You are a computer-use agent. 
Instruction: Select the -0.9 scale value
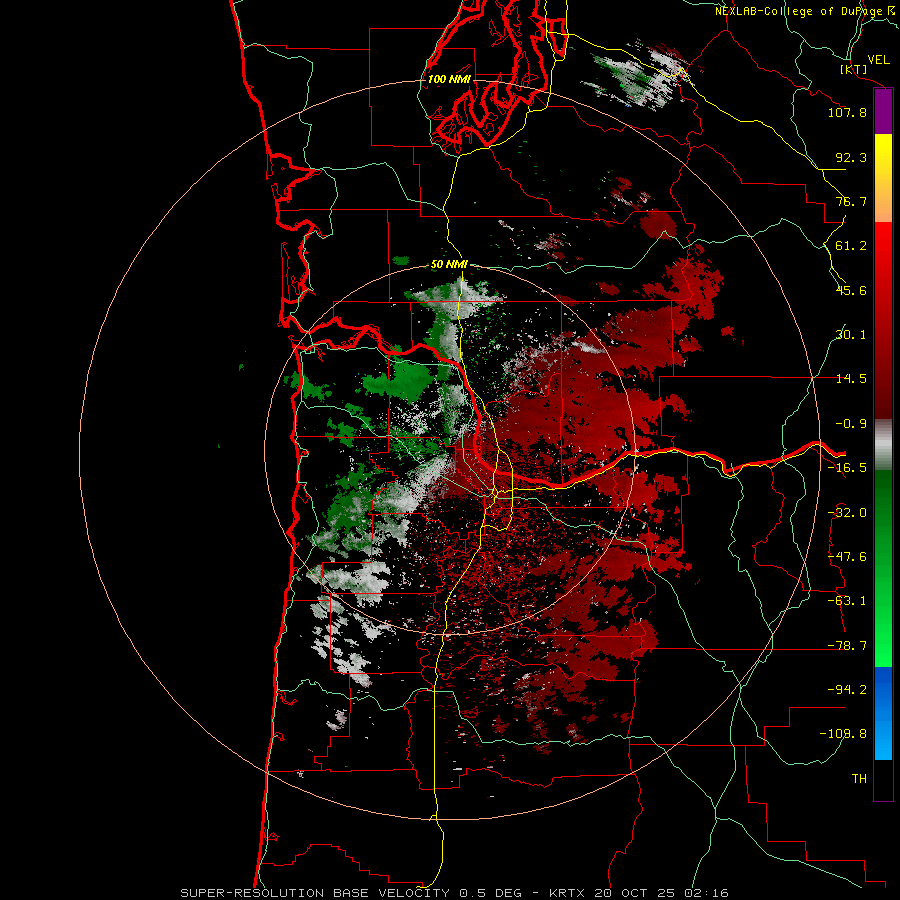851,424
